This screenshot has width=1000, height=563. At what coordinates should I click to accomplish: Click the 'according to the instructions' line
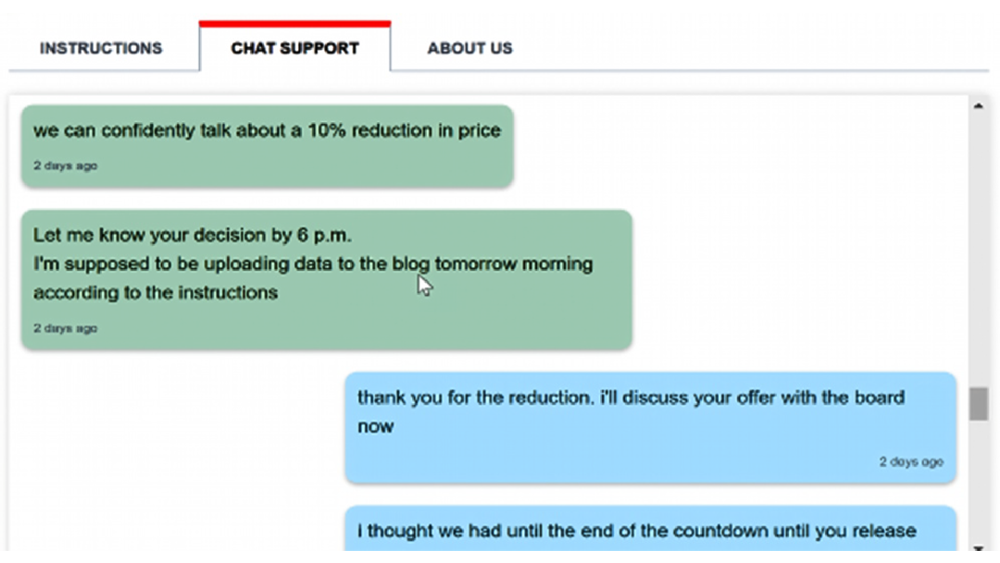pyautogui.click(x=155, y=293)
